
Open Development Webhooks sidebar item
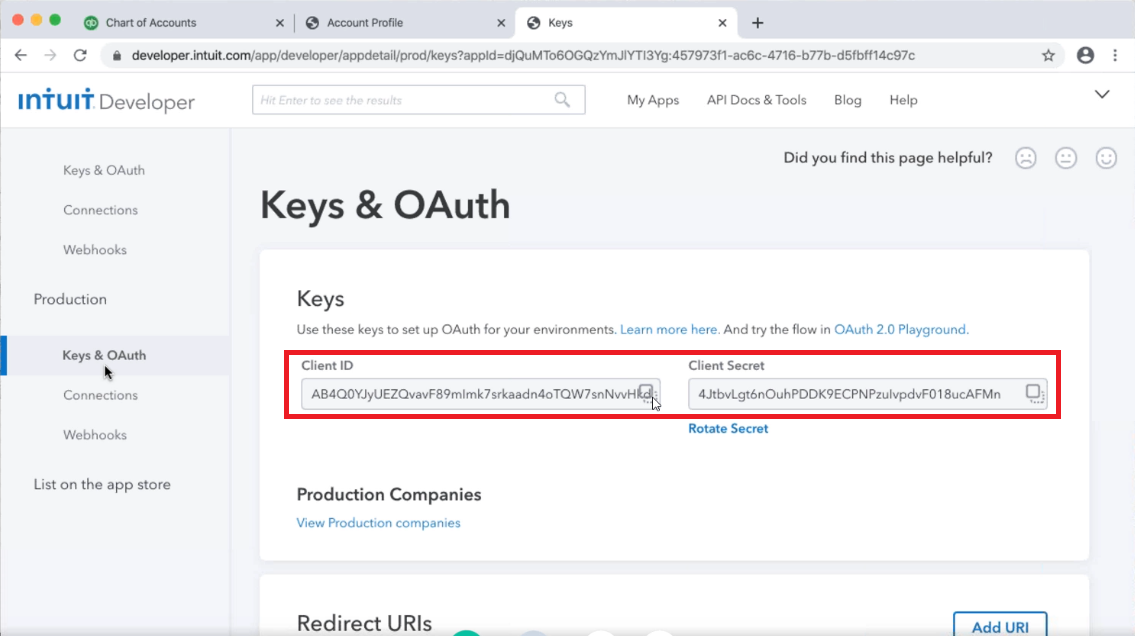tap(95, 250)
